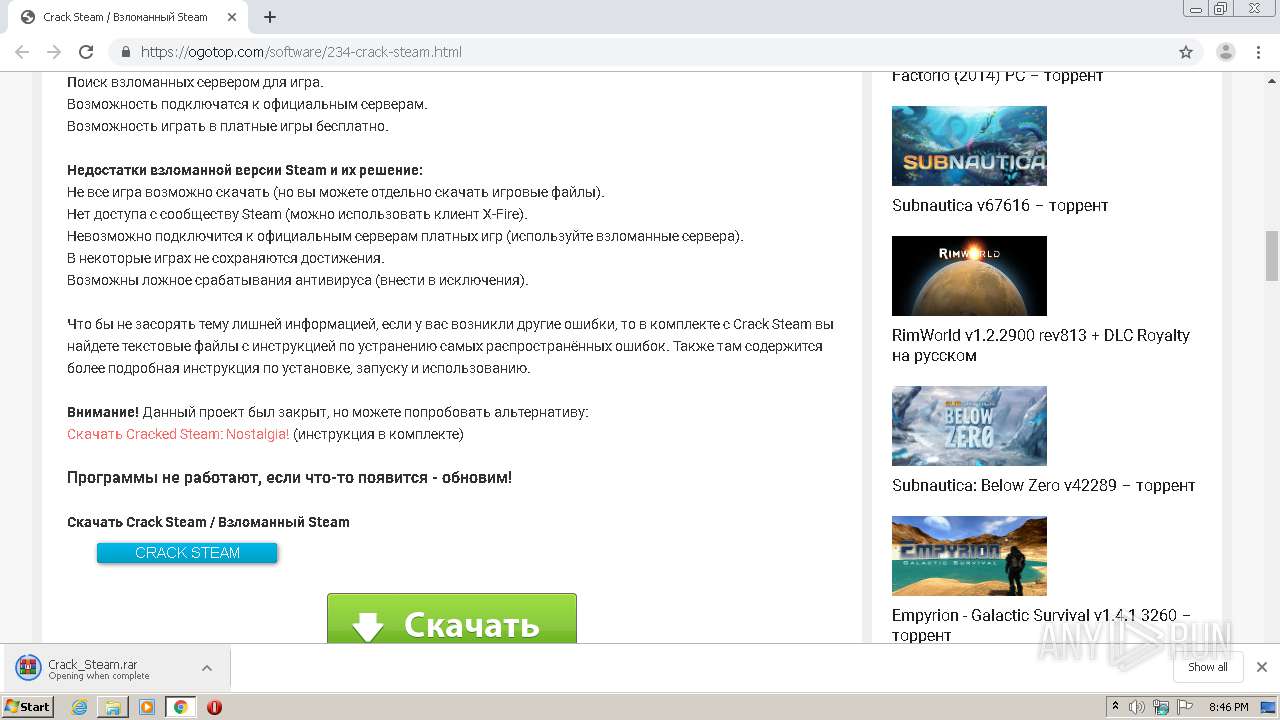The width and height of the screenshot is (1280, 720).
Task: Bookmark this page with the star icon
Action: pos(1186,52)
